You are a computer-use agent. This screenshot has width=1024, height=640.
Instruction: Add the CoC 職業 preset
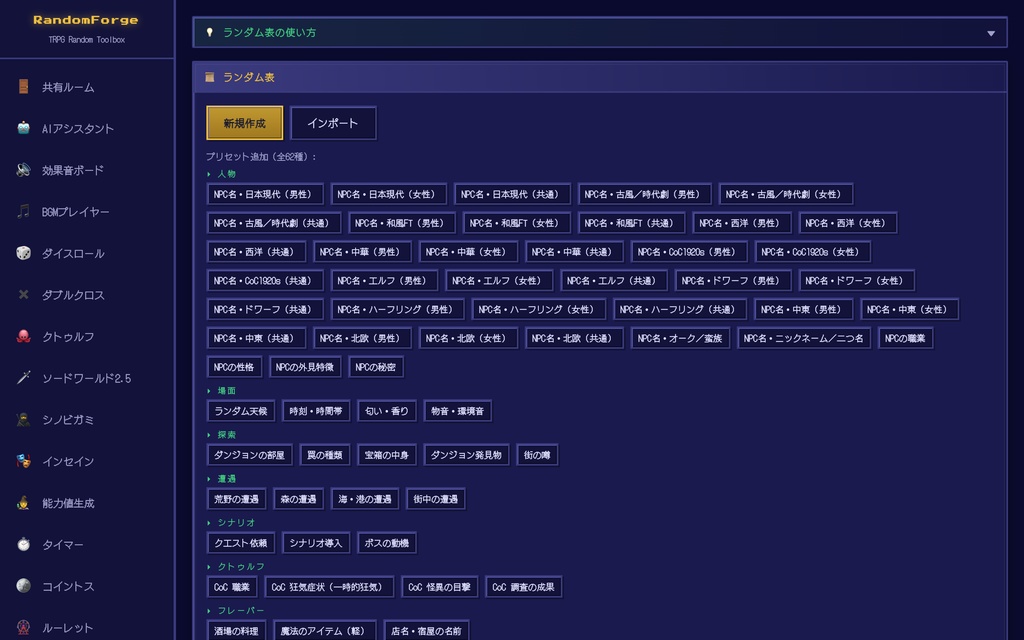click(232, 587)
